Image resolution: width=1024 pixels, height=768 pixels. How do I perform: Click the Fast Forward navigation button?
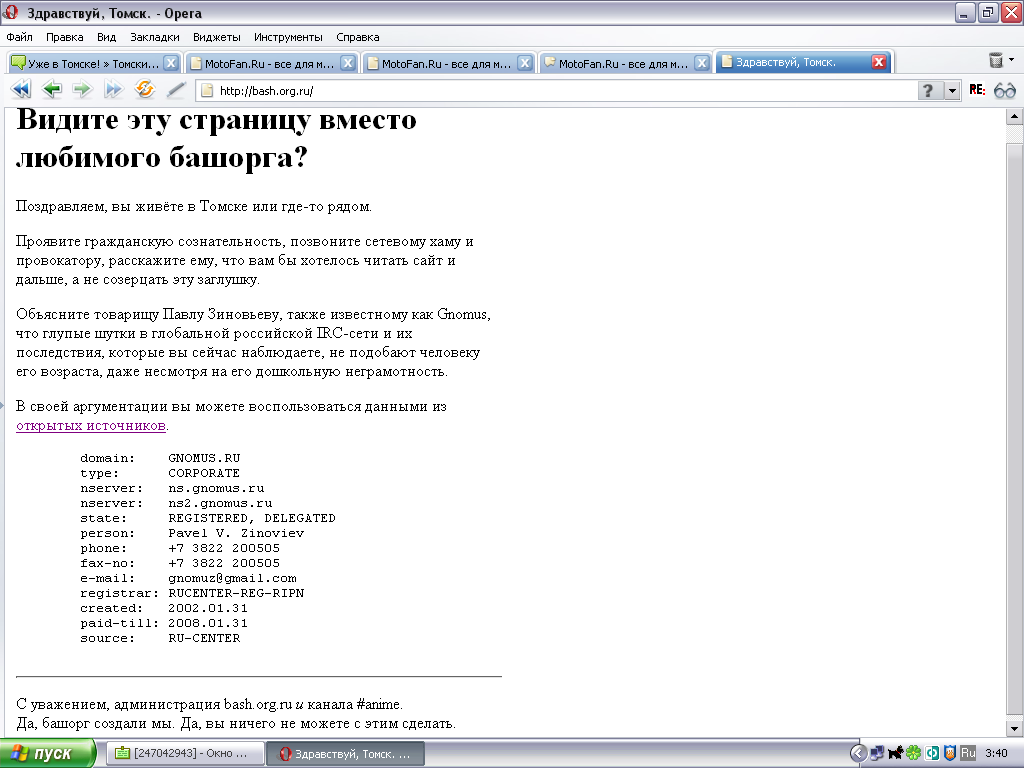click(113, 89)
